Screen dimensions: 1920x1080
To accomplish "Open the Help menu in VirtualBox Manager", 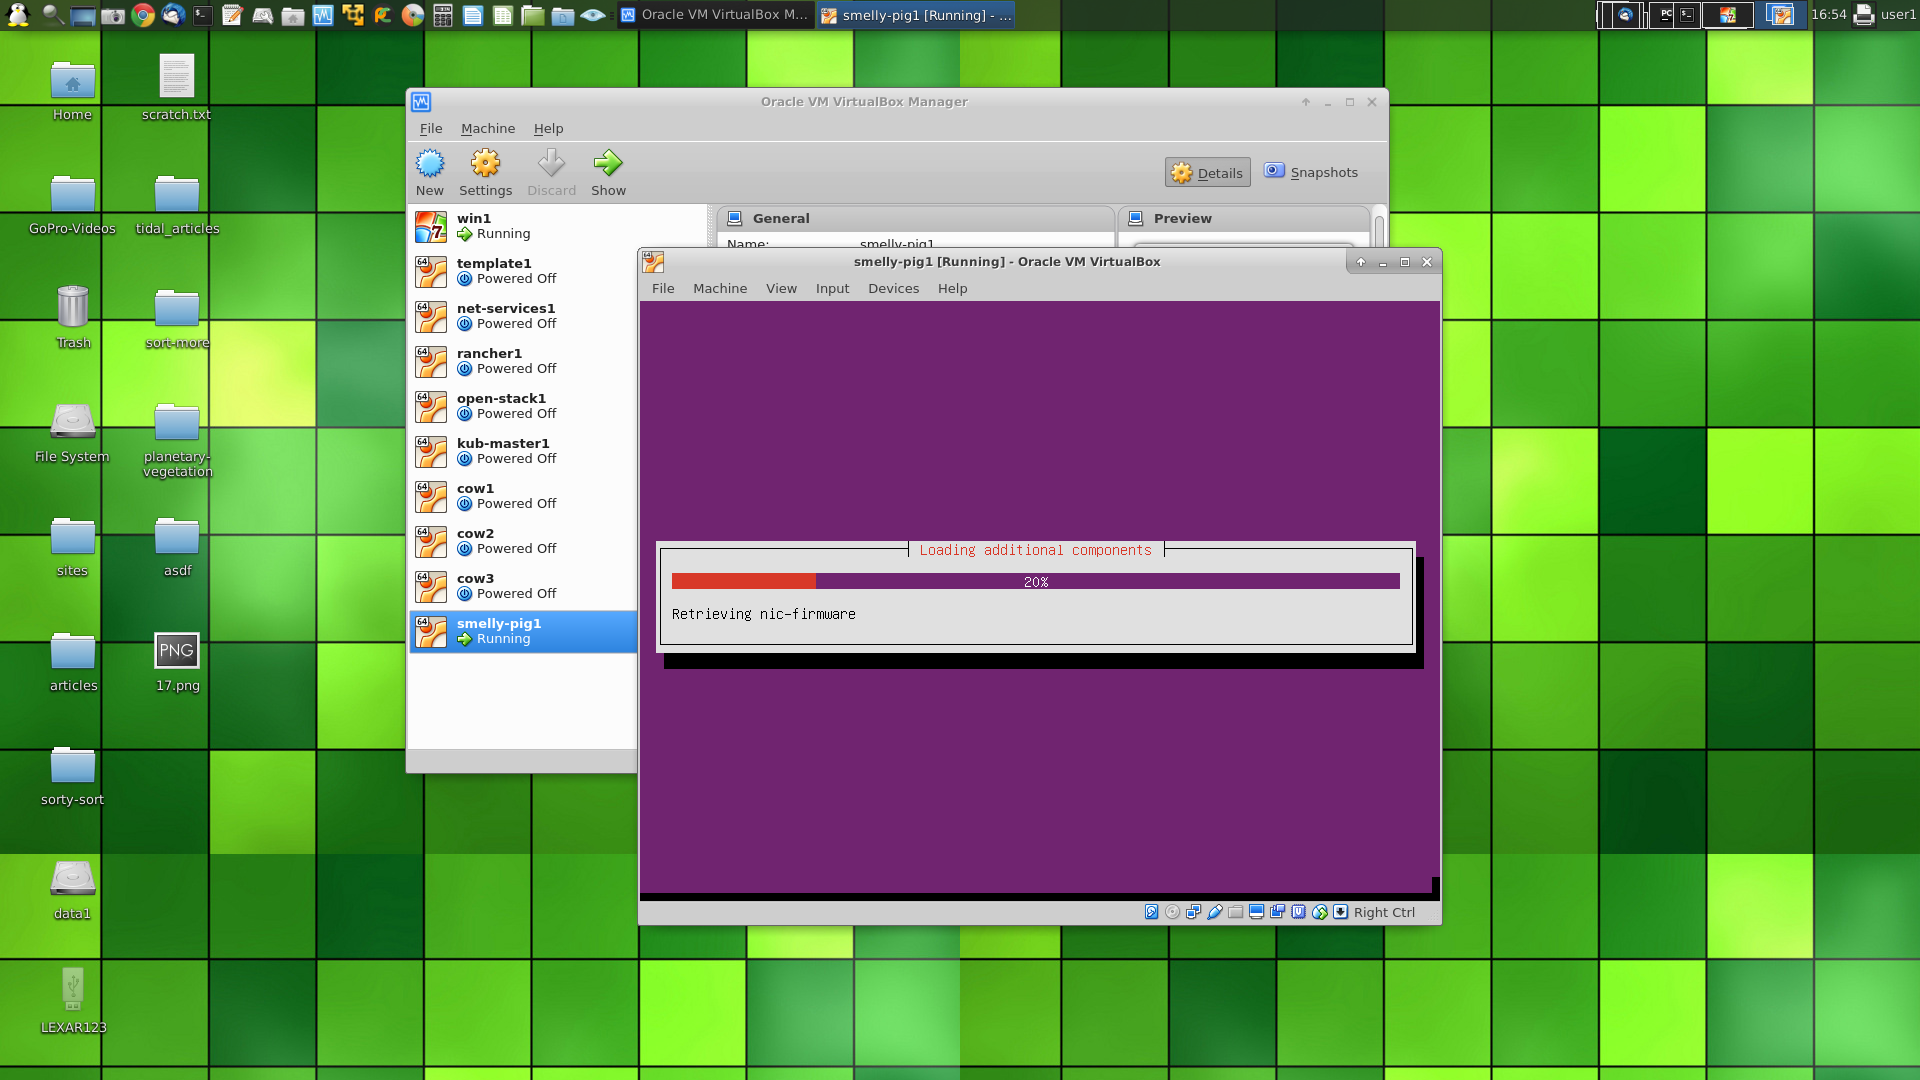I will pyautogui.click(x=548, y=129).
